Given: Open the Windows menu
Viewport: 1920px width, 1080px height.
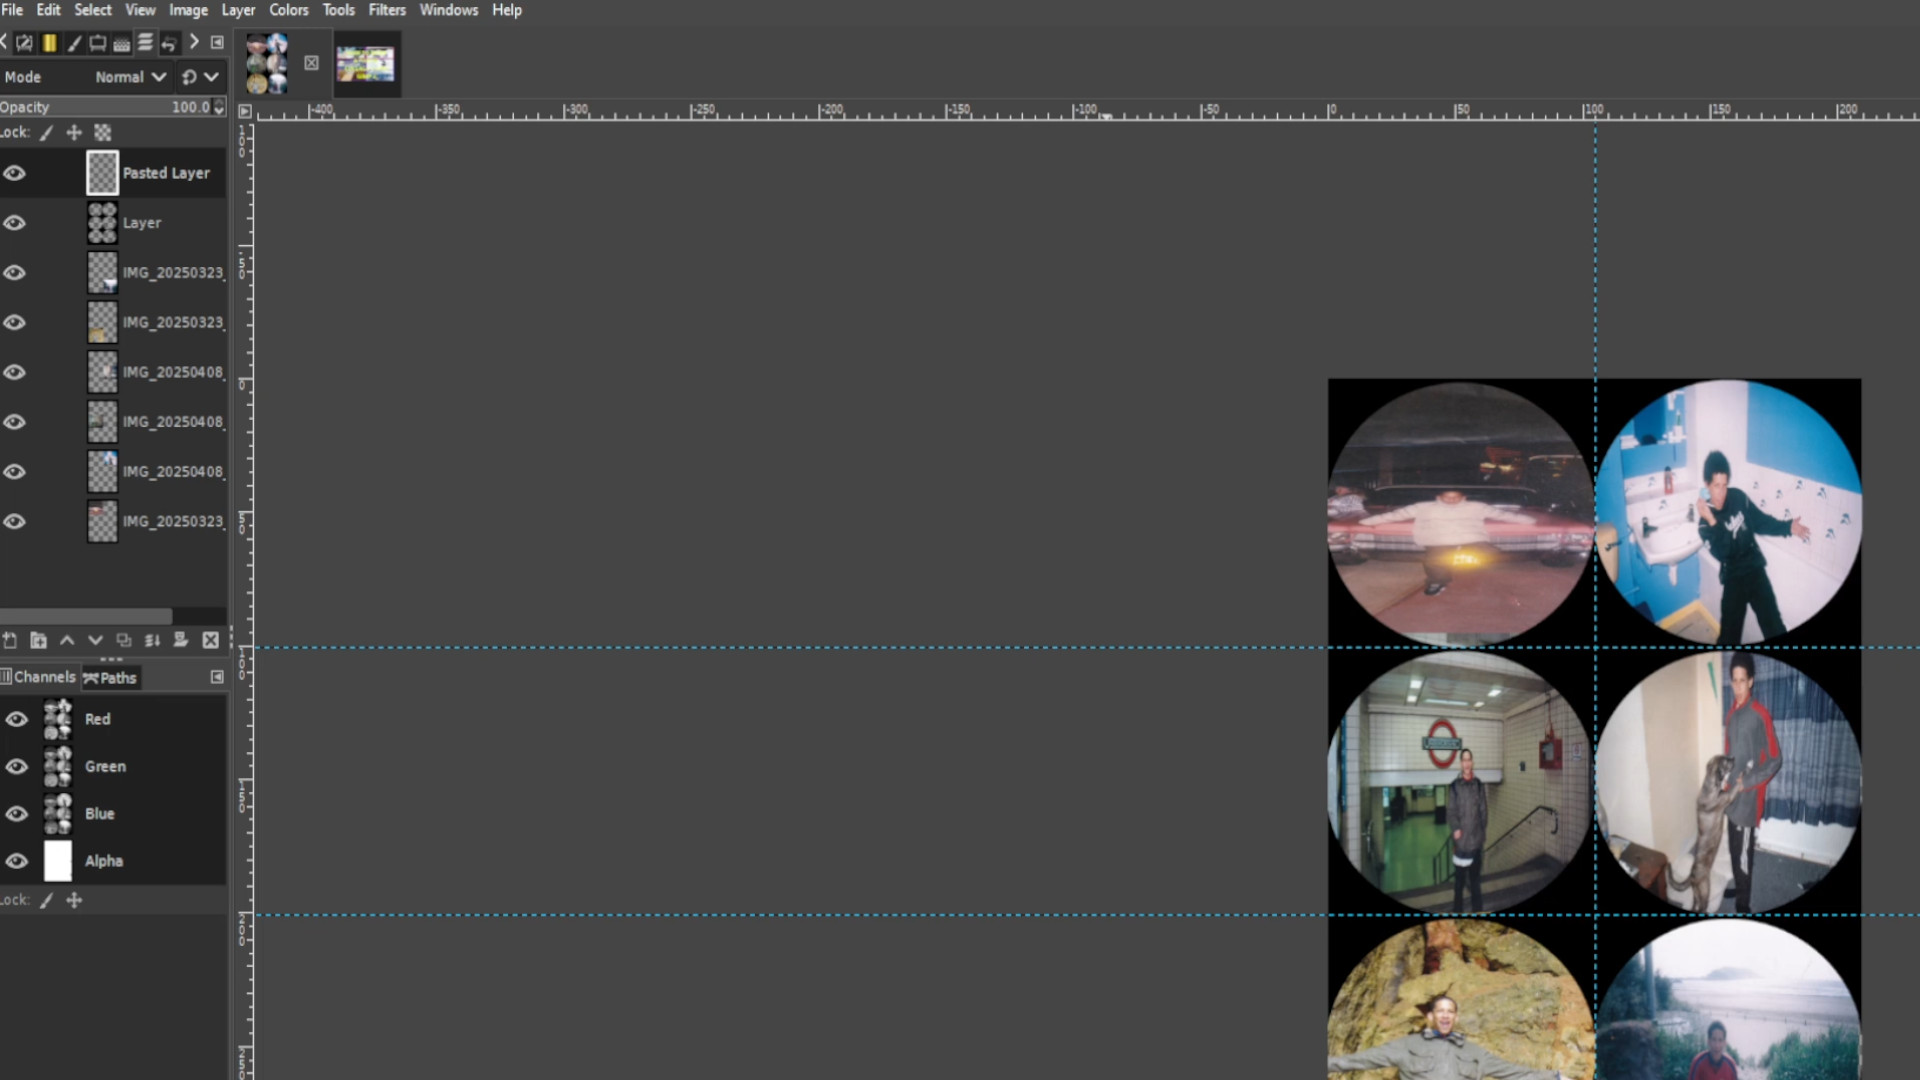Looking at the screenshot, I should (x=449, y=10).
